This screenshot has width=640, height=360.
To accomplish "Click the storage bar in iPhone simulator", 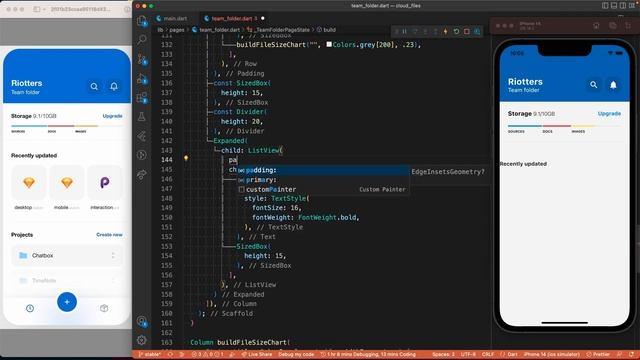I will point(564,126).
